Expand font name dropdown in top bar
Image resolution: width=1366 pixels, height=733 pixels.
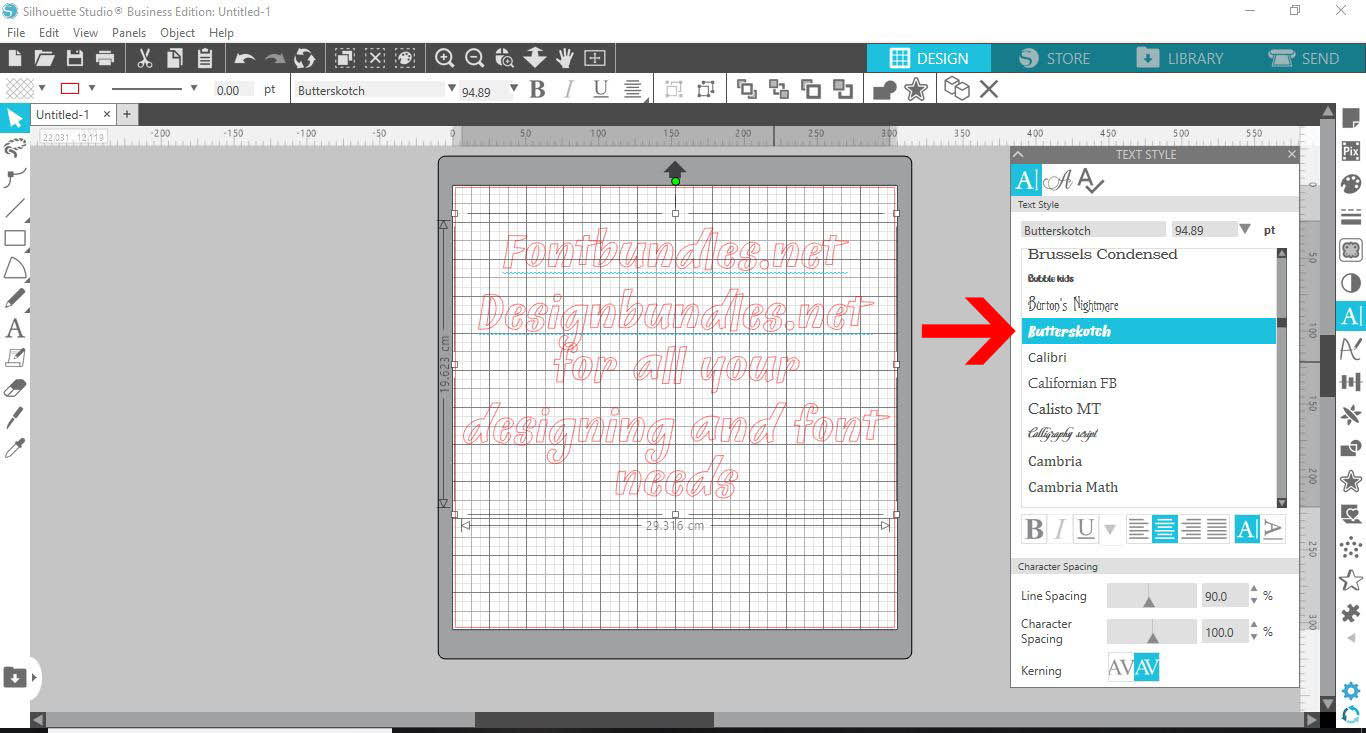click(451, 89)
